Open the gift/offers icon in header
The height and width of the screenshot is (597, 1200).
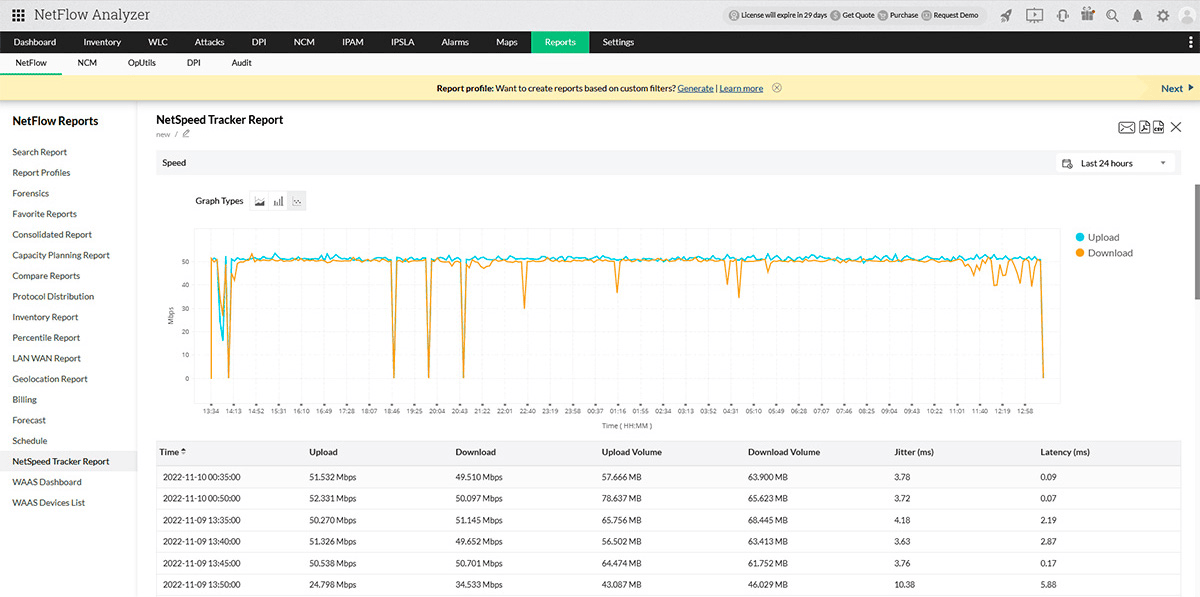click(x=1087, y=15)
